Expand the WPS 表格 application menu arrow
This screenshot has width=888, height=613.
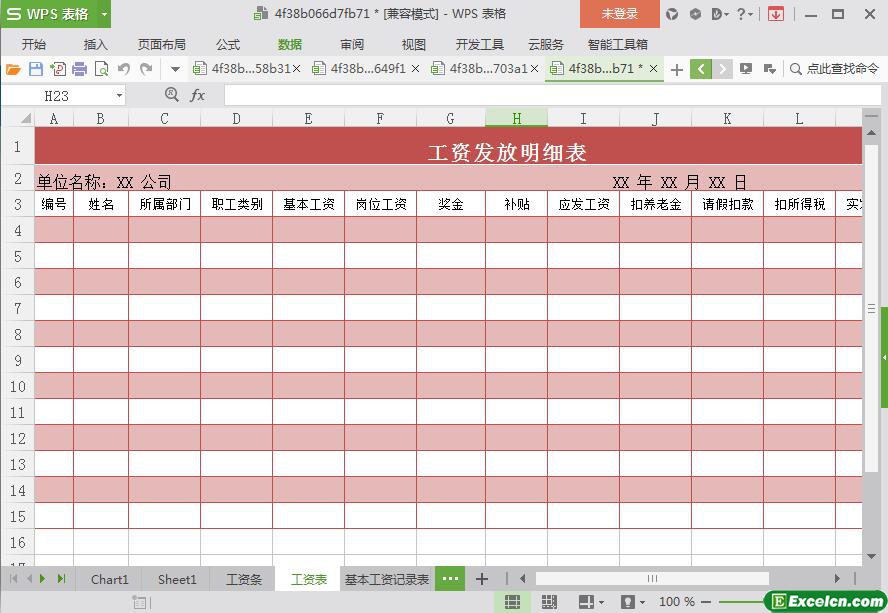click(104, 14)
